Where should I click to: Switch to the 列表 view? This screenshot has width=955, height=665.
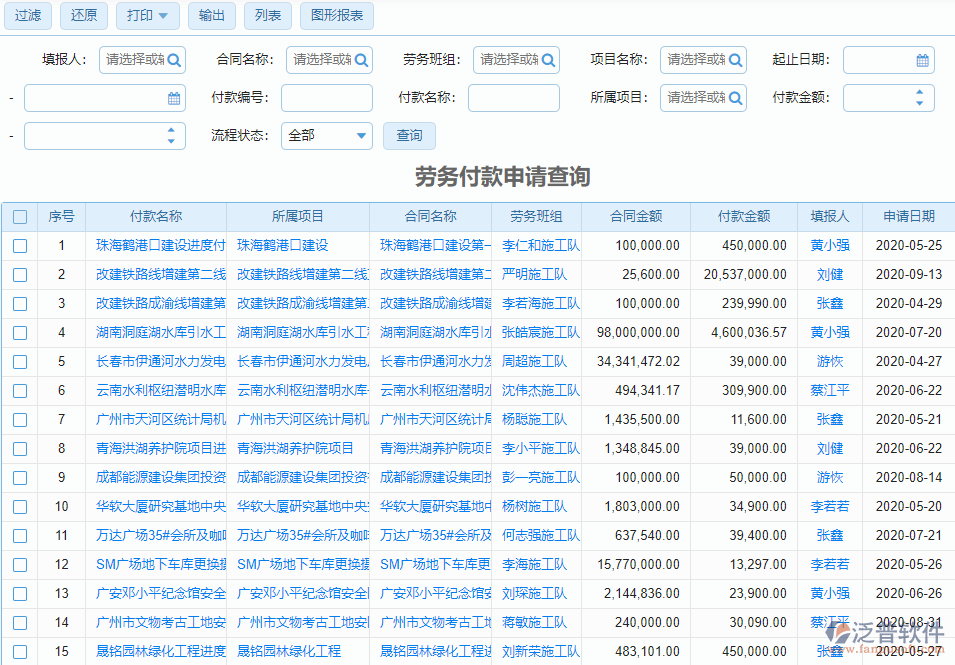[267, 16]
